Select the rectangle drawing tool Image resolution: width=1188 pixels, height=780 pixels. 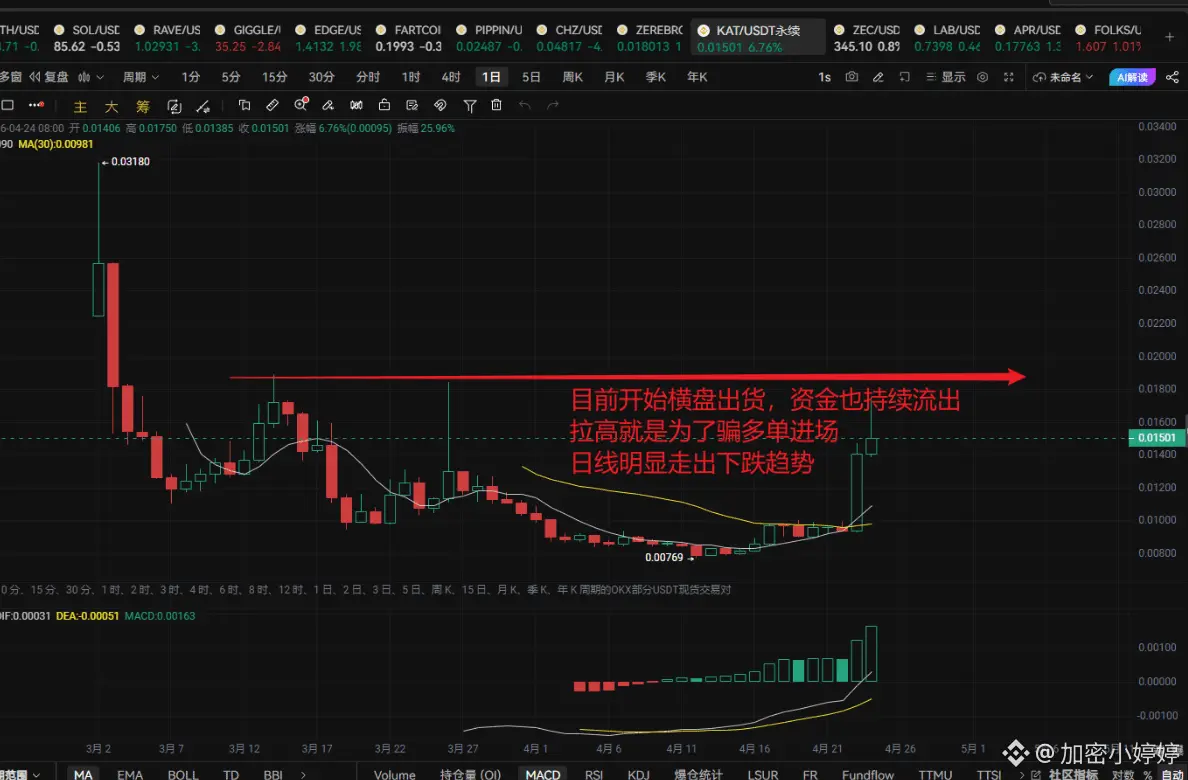pyautogui.click(x=8, y=105)
